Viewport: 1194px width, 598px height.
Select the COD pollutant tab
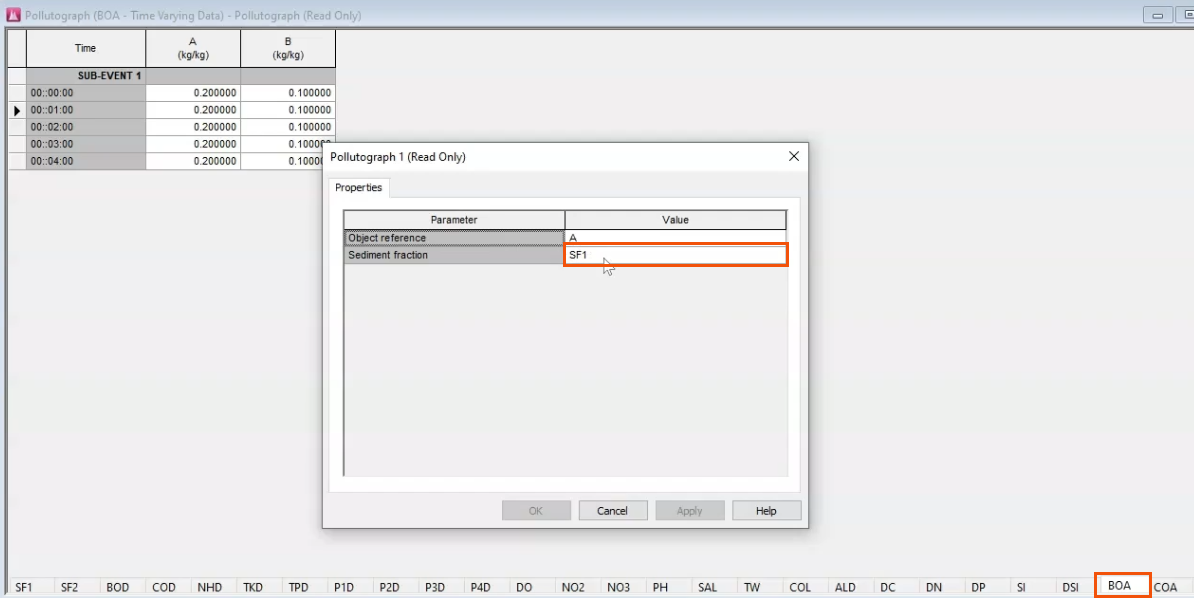pyautogui.click(x=164, y=587)
